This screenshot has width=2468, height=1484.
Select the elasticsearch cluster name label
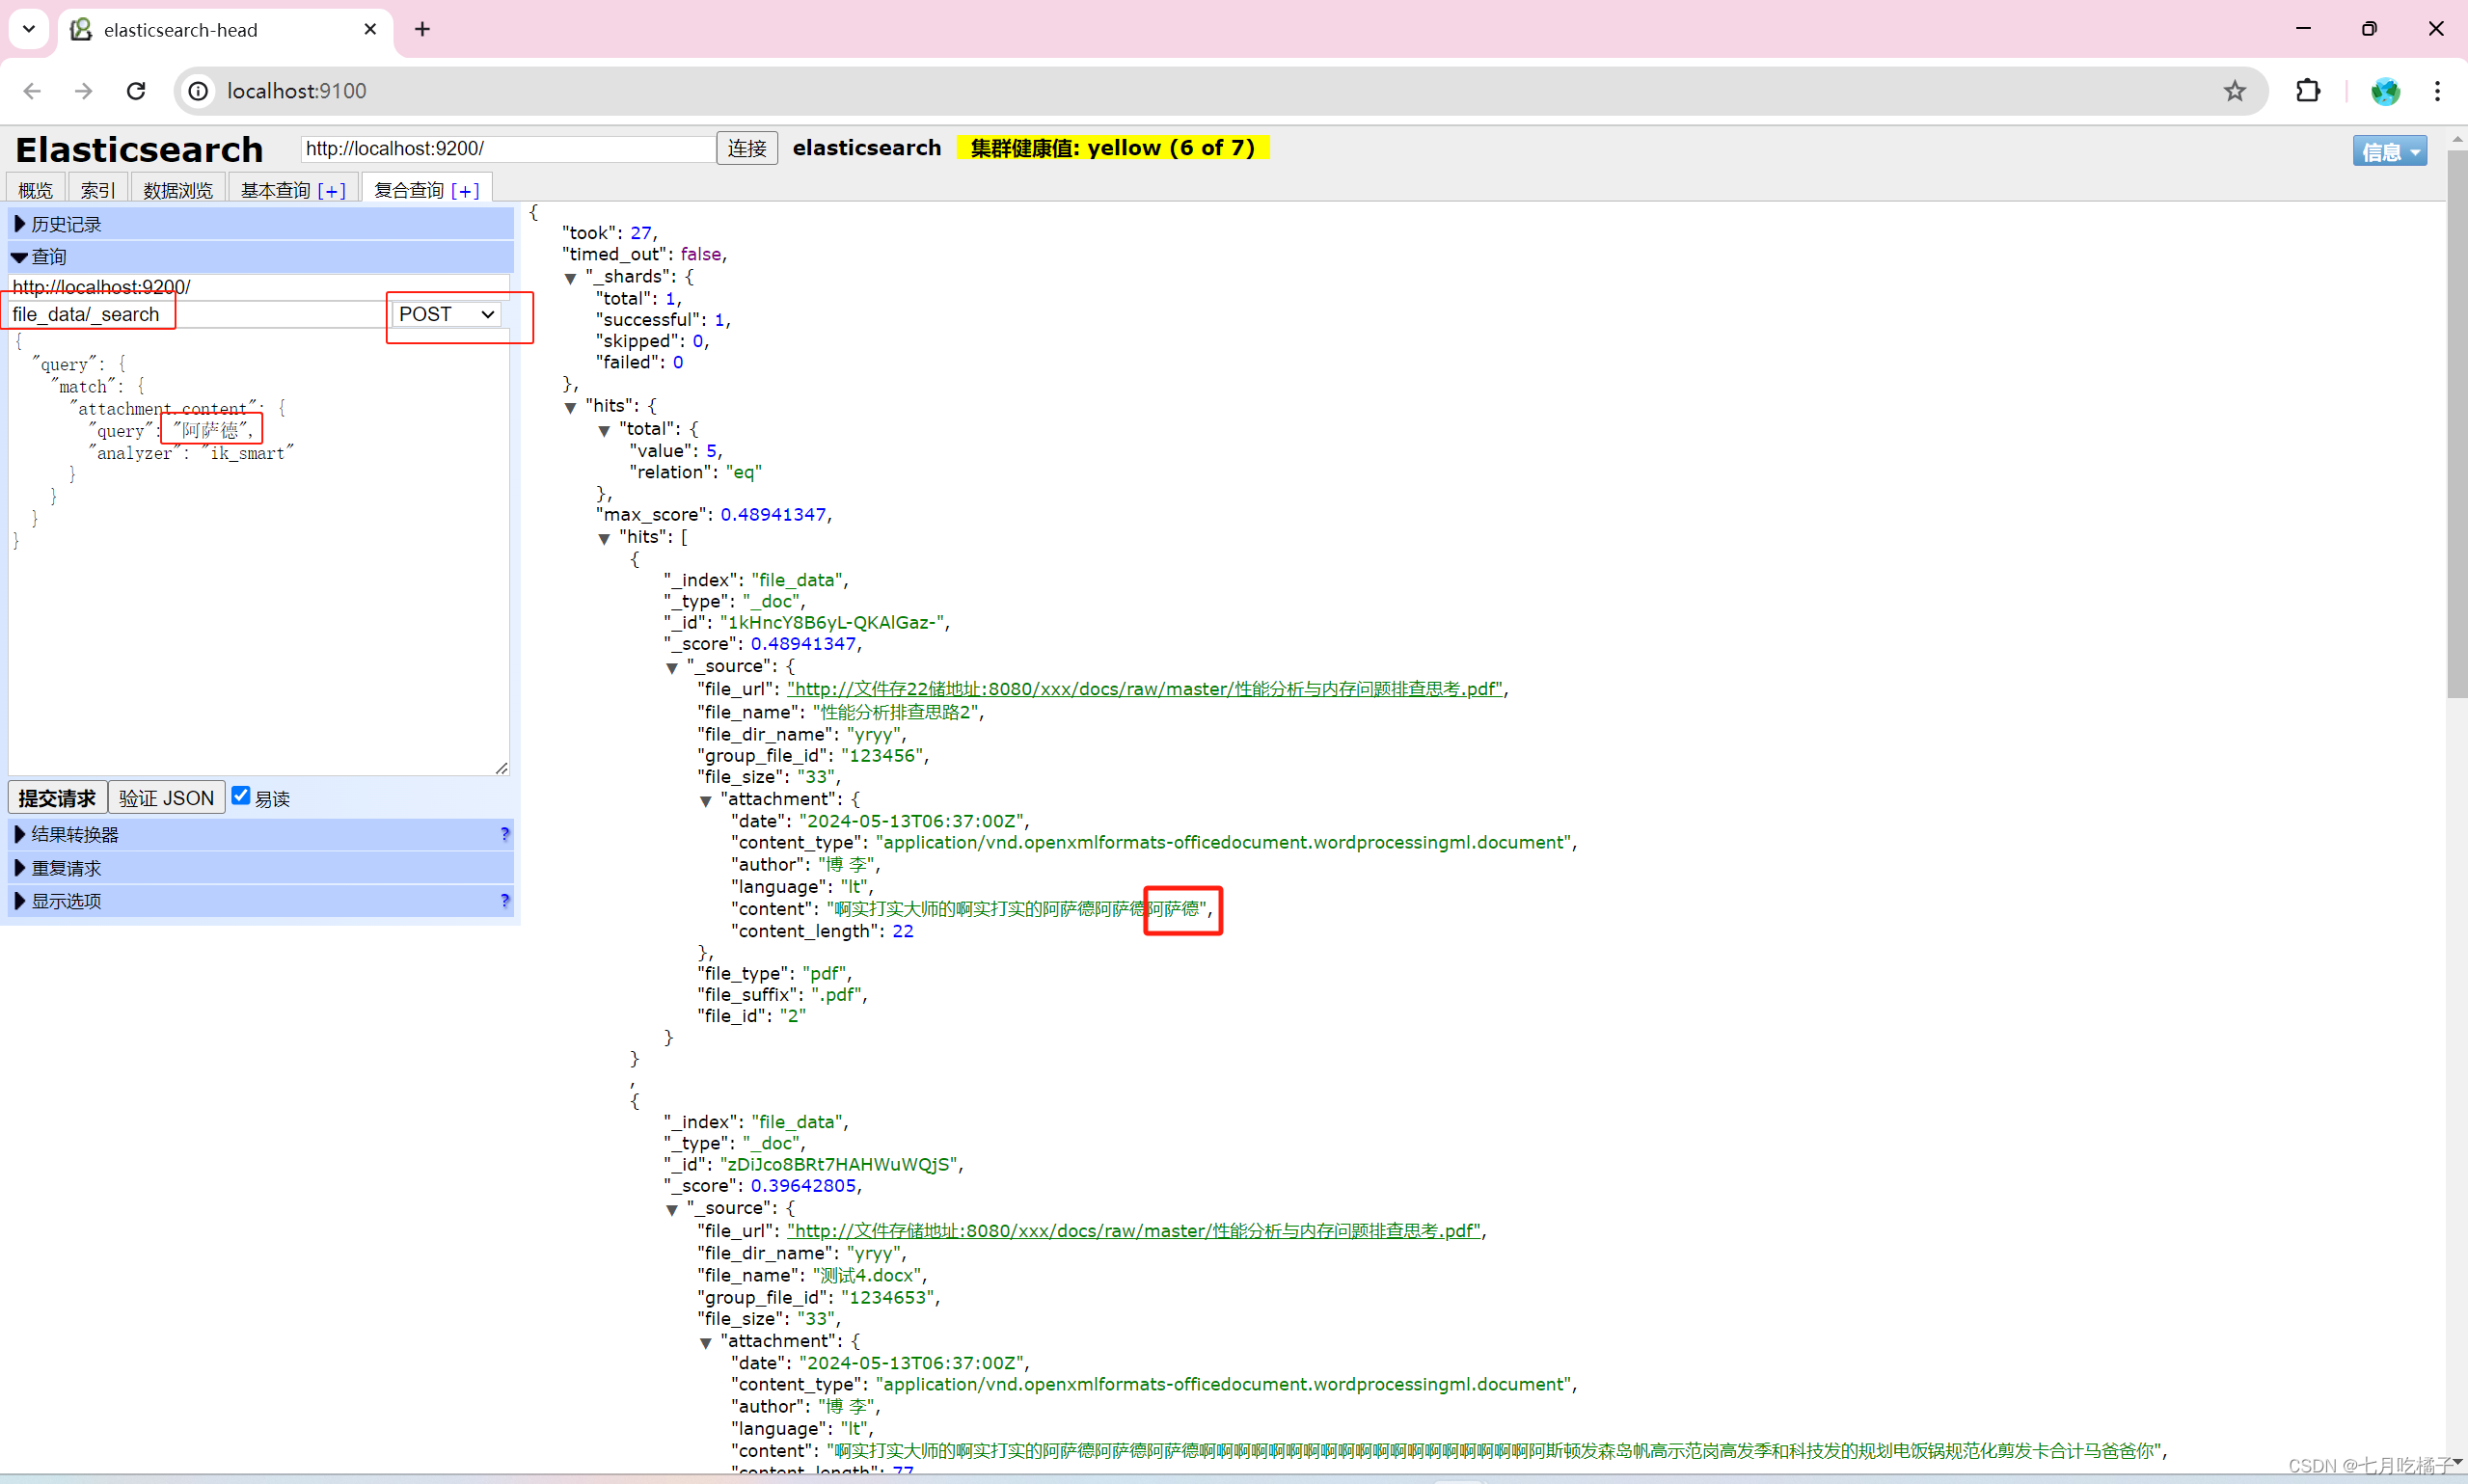coord(867,148)
